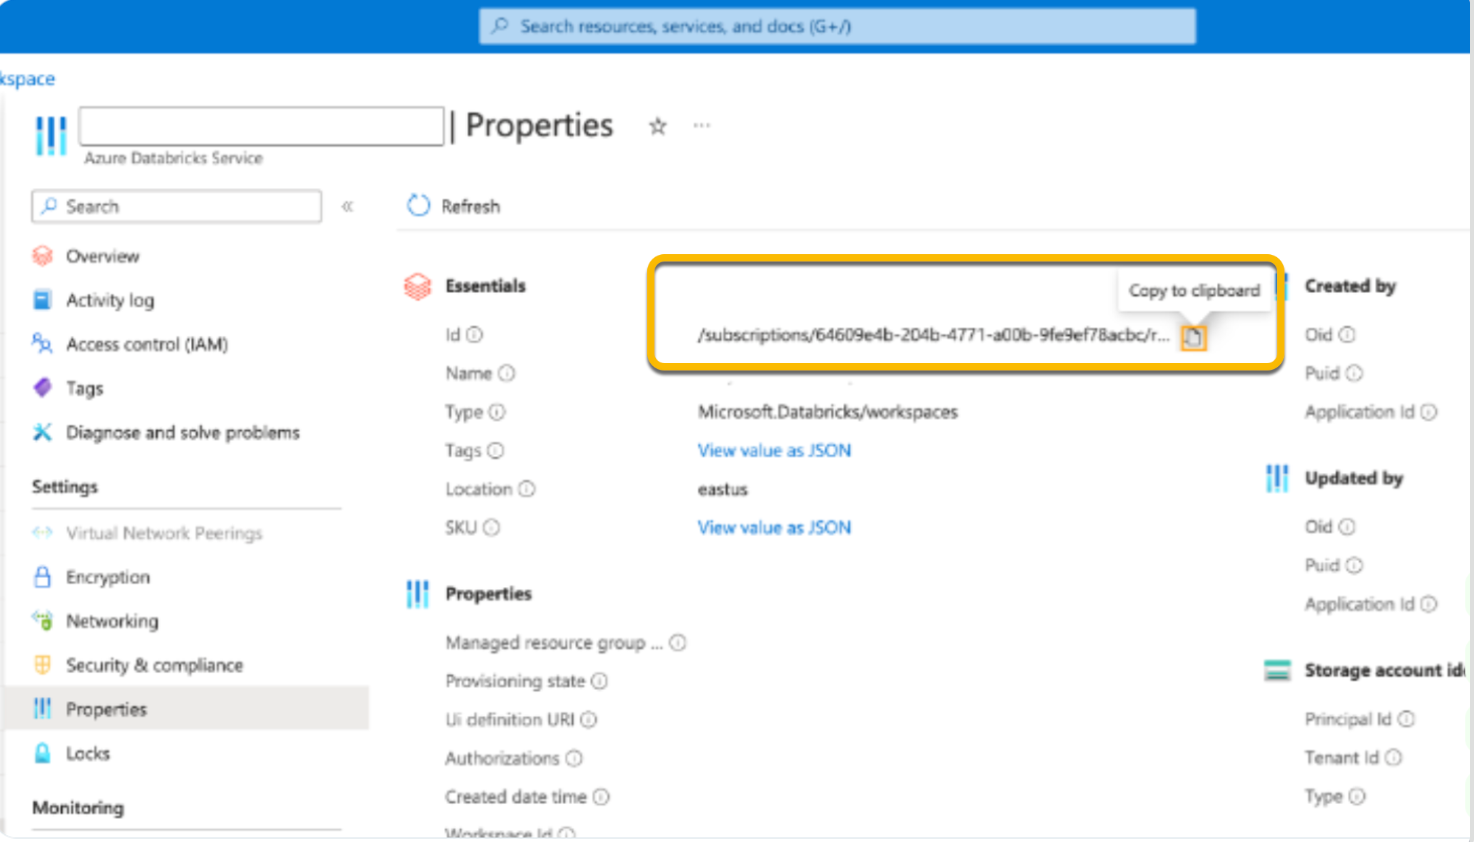
Task: Click the info icon next to Created date time
Action: (601, 797)
